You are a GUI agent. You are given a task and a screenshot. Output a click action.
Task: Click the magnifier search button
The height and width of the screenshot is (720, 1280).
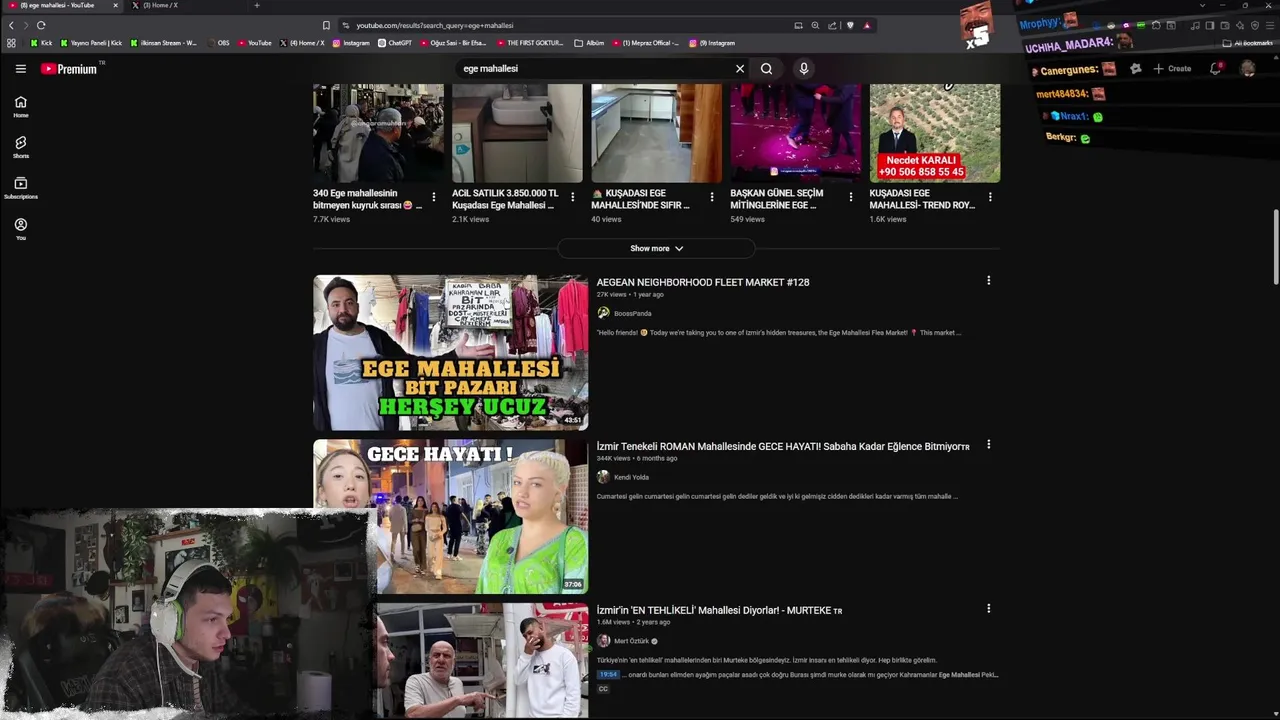766,69
